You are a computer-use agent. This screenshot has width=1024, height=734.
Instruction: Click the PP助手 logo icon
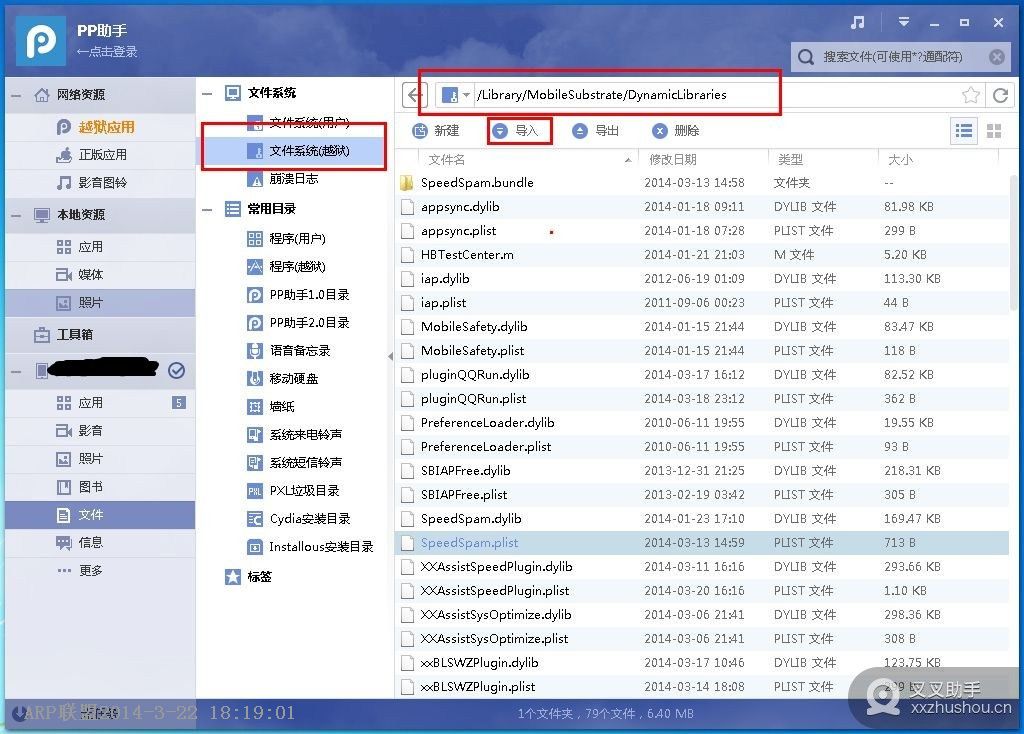pos(40,41)
